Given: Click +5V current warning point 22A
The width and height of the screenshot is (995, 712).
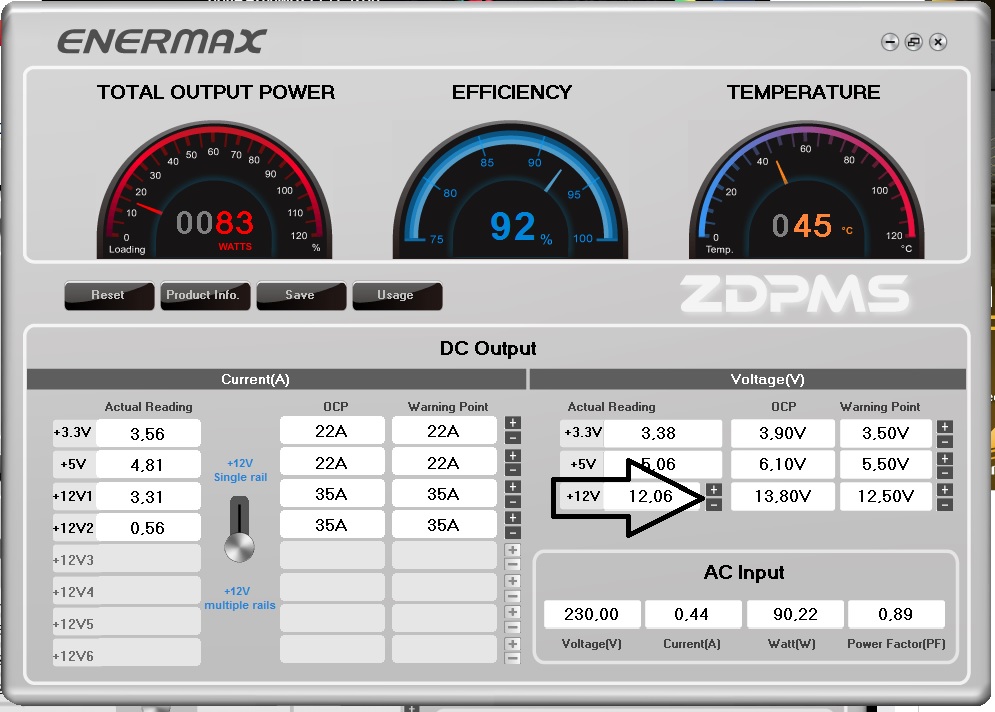Looking at the screenshot, I should (444, 463).
